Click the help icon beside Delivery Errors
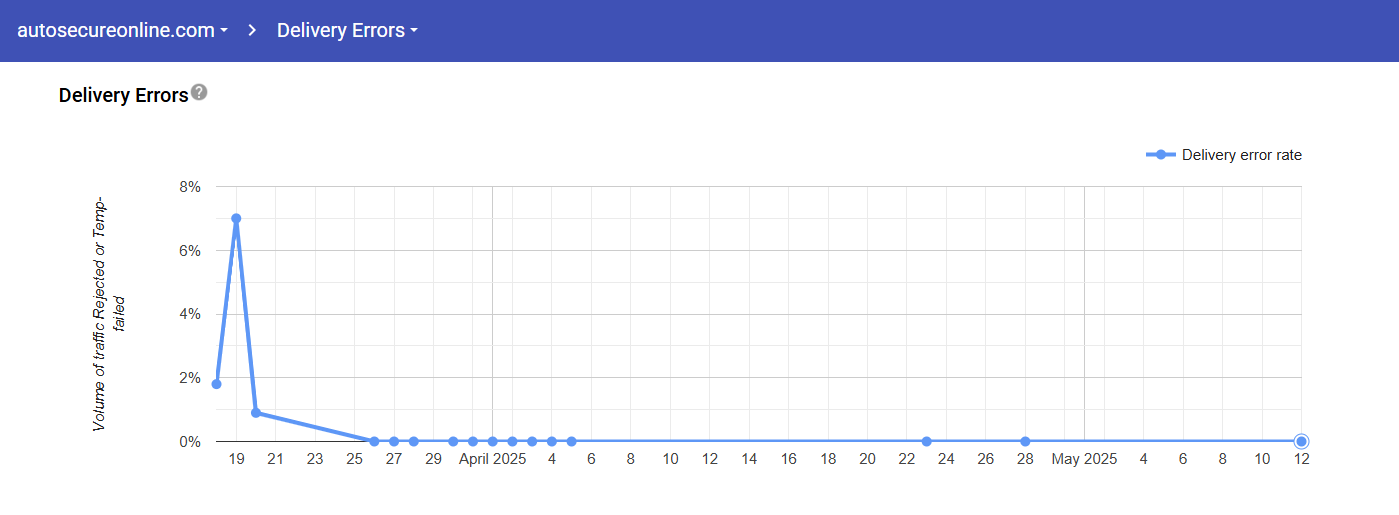Viewport: 1399px width, 515px height. [x=200, y=93]
